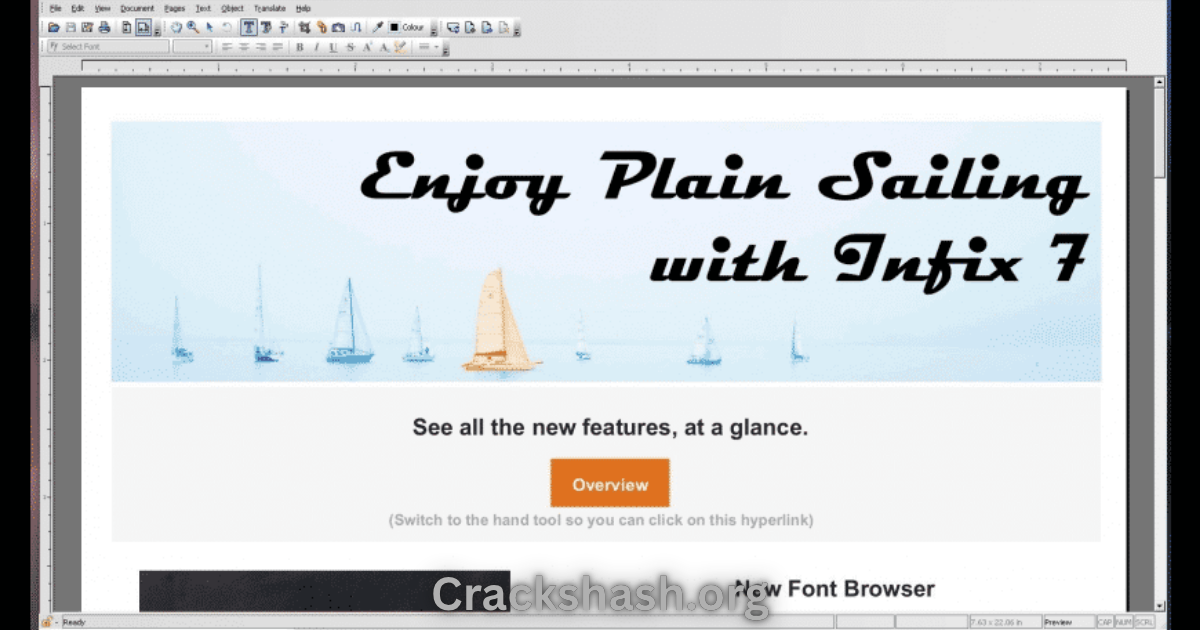Click the third page document icon
Screen dimensions: 1200x630
pyautogui.click(x=487, y=28)
